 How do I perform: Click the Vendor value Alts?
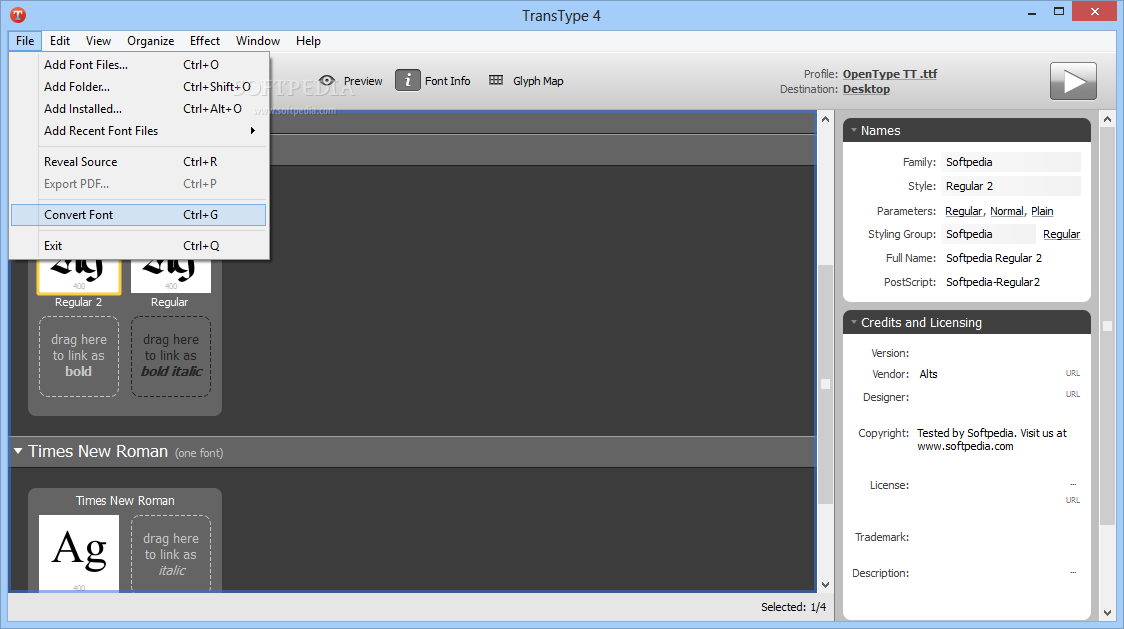(x=928, y=374)
